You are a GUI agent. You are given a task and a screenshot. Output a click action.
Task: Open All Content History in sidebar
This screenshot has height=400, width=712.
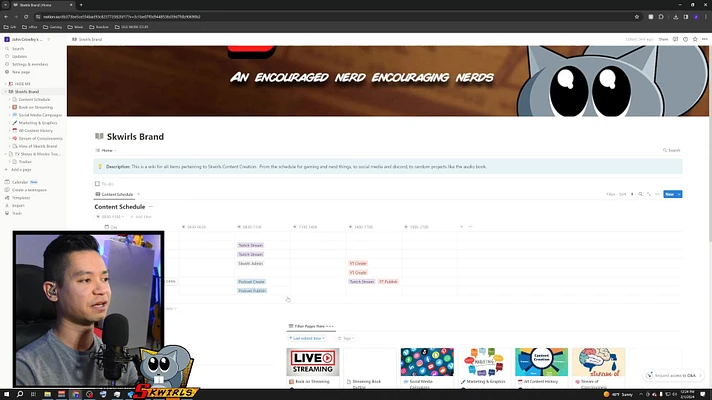point(35,130)
